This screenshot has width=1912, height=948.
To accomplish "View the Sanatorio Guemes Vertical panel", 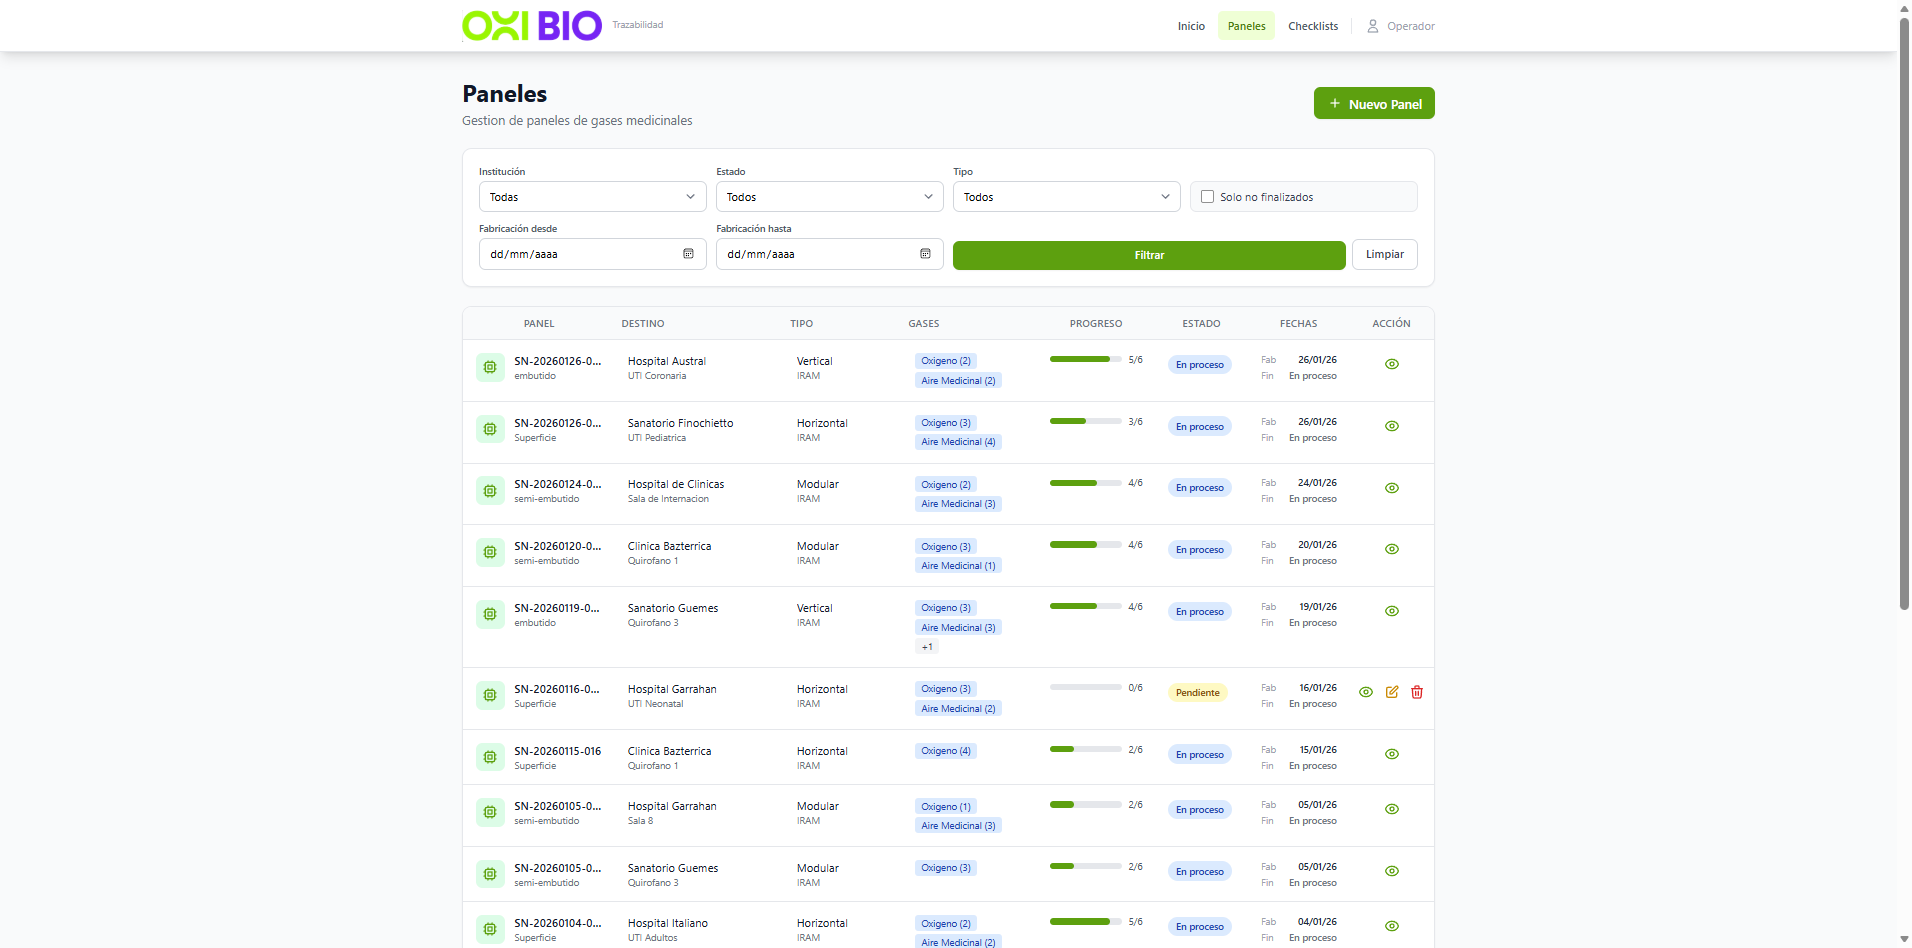I will 1391,611.
